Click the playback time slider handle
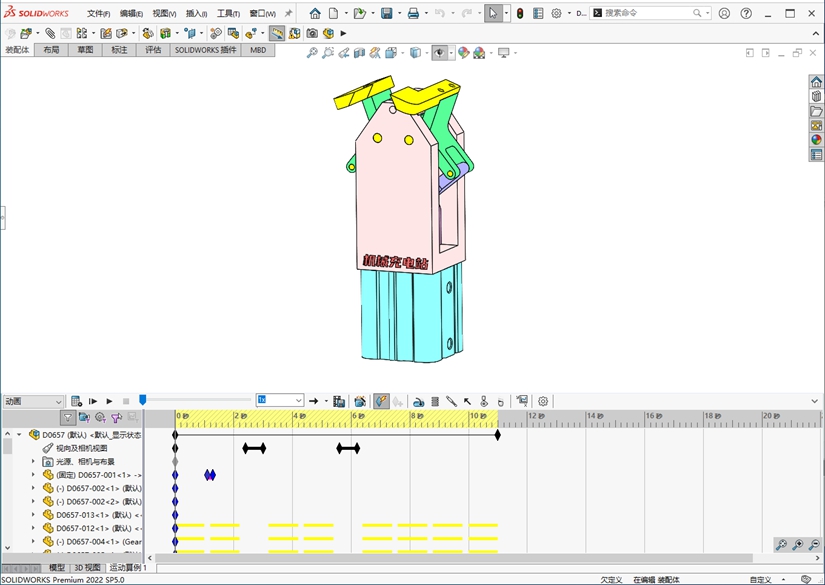This screenshot has width=825, height=585. (142, 400)
